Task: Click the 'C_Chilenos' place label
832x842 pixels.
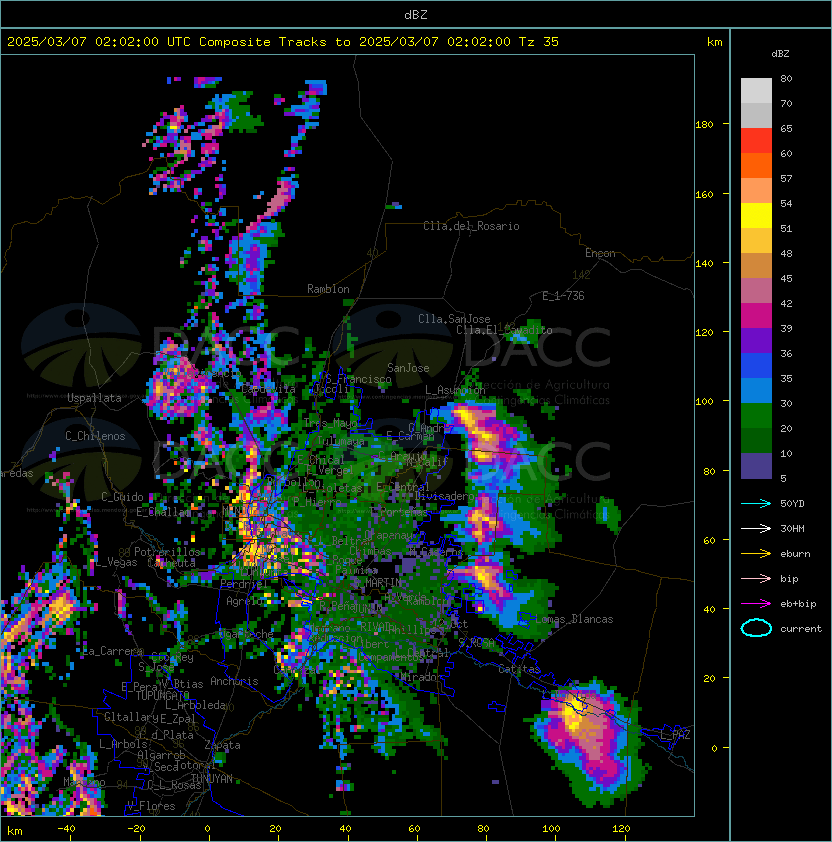Action: [x=95, y=436]
